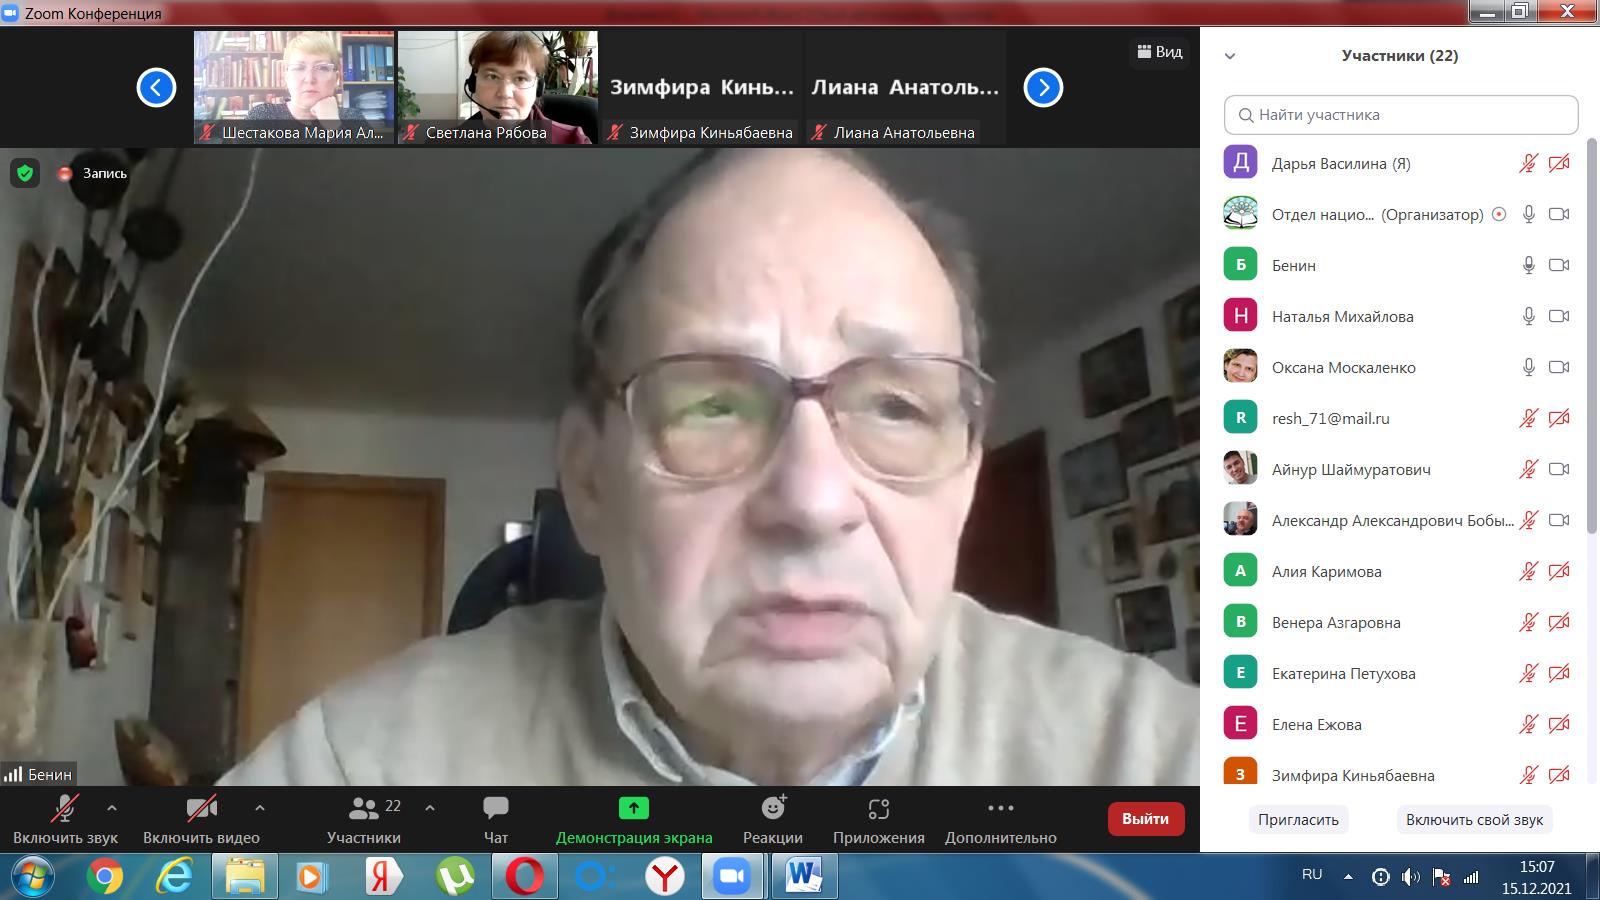Open the Apps (Приложения) icon
The width and height of the screenshot is (1600, 900).
pyautogui.click(x=878, y=808)
